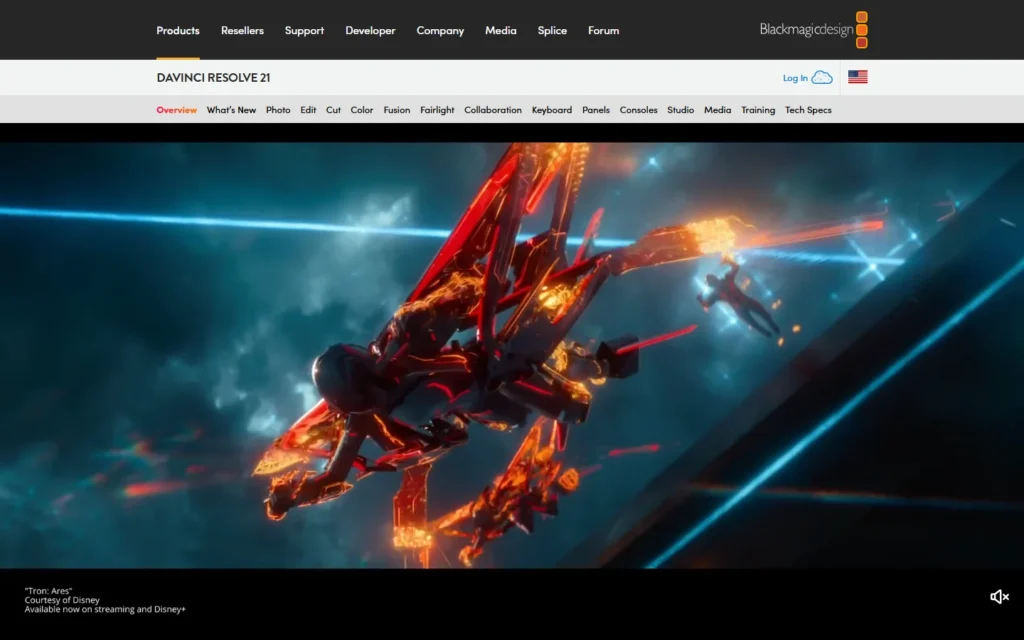This screenshot has height=640, width=1024.
Task: Open the Keyboard tab
Action: coord(552,110)
